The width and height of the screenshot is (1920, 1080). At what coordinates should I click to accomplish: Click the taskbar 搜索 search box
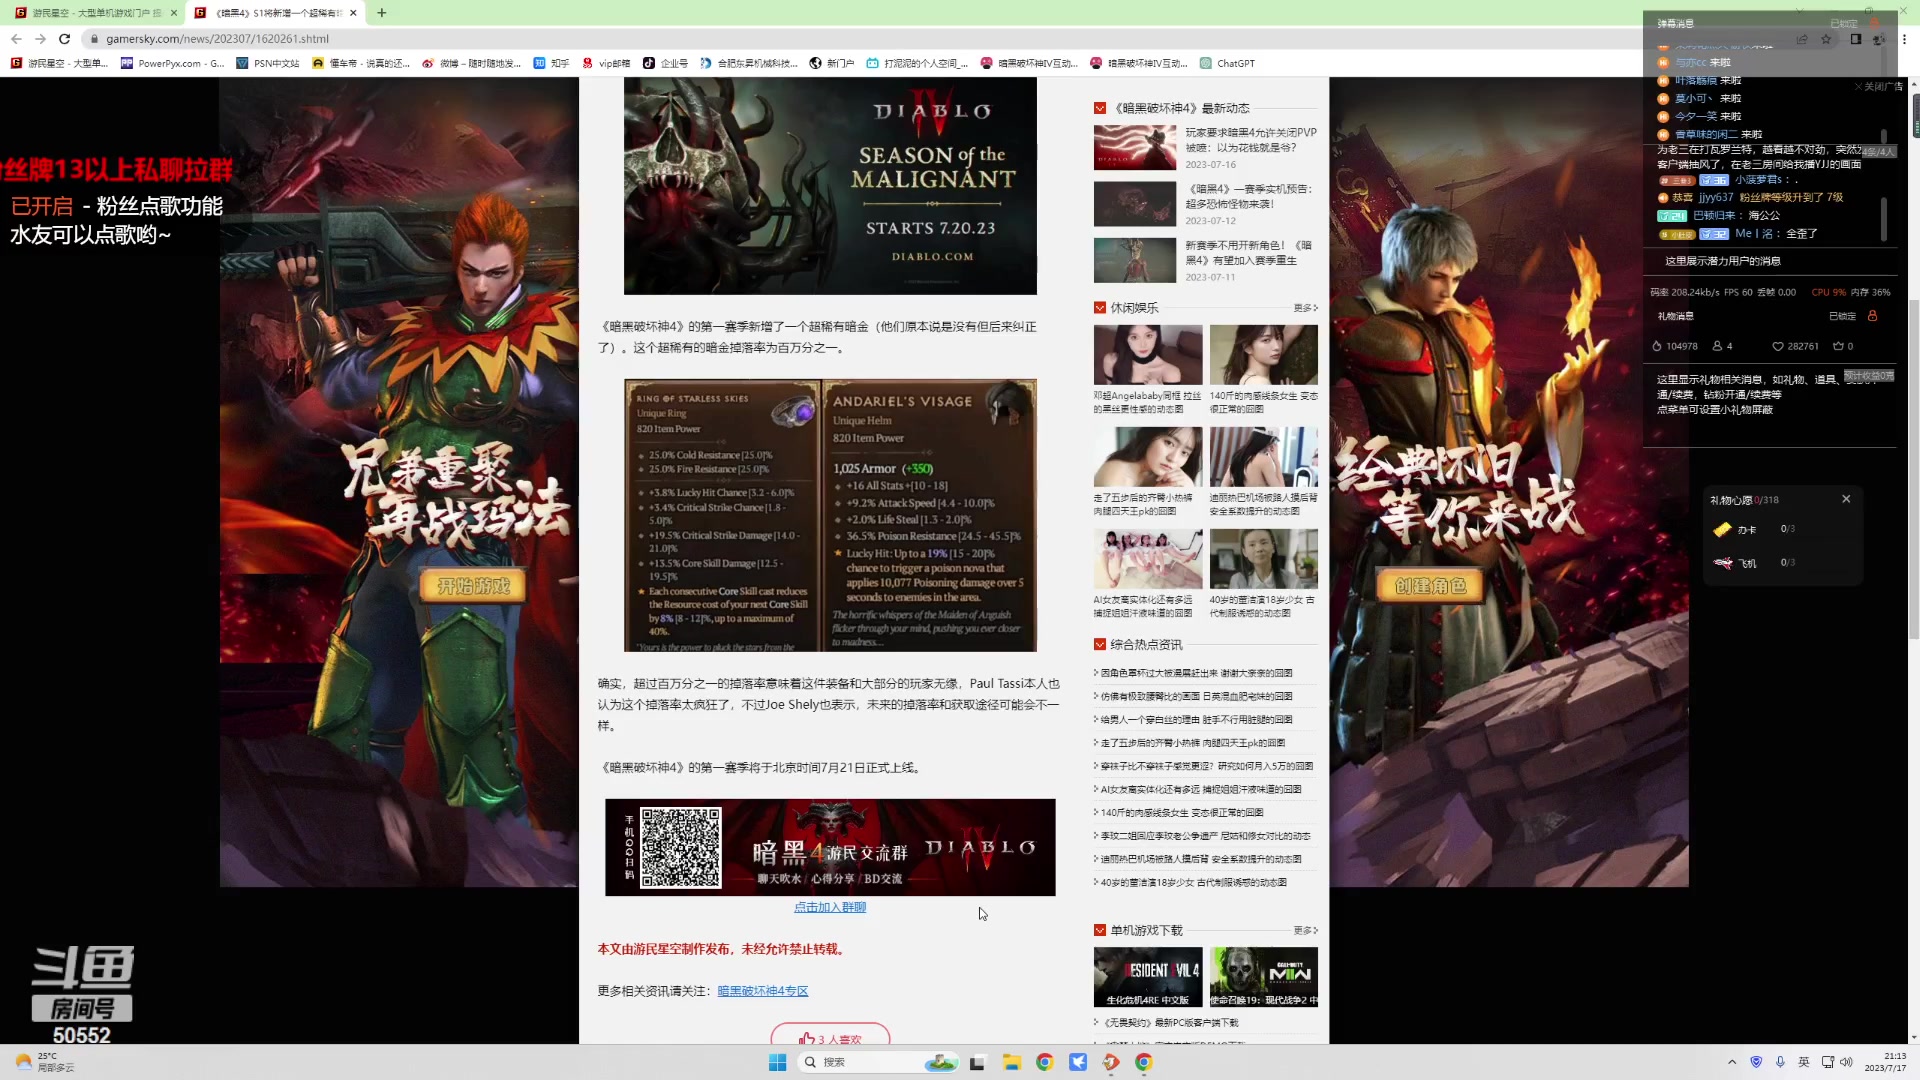click(x=878, y=1062)
